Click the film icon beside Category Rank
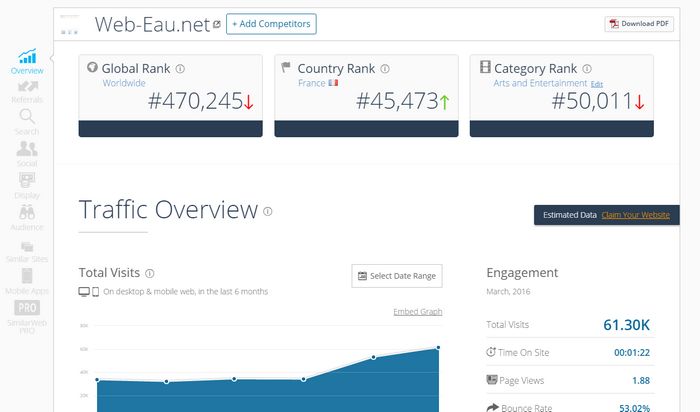 [485, 67]
